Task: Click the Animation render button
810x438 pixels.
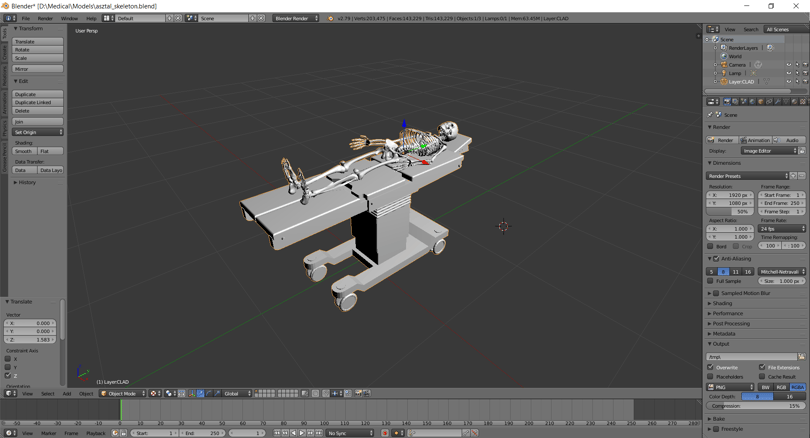Action: pyautogui.click(x=756, y=140)
